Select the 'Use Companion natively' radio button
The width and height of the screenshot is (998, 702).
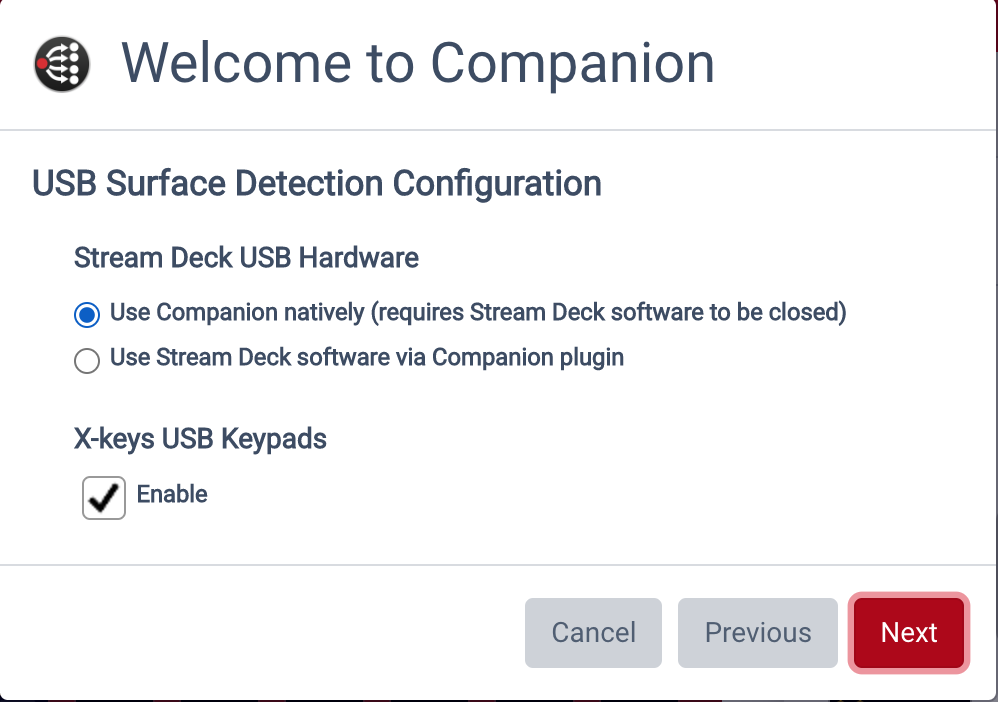point(87,314)
